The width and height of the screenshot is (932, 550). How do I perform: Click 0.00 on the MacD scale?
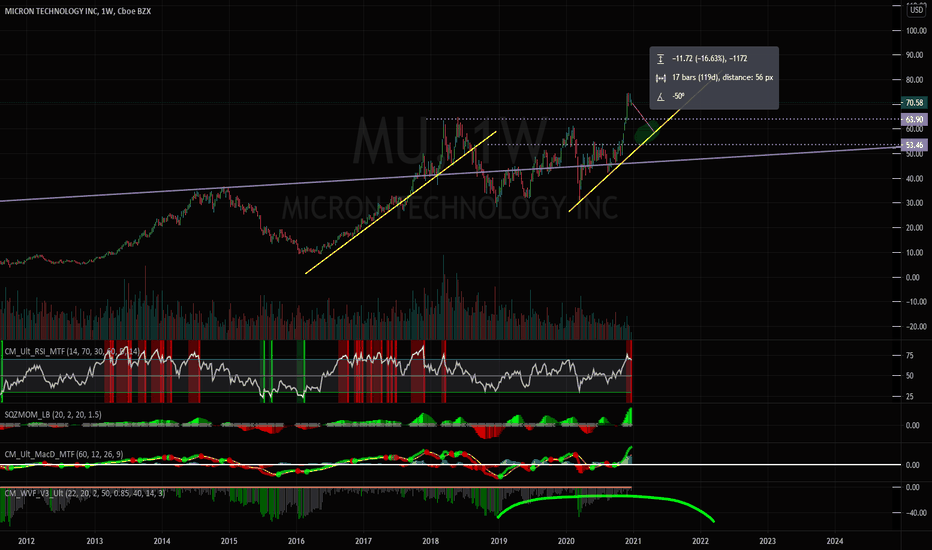tap(912, 465)
